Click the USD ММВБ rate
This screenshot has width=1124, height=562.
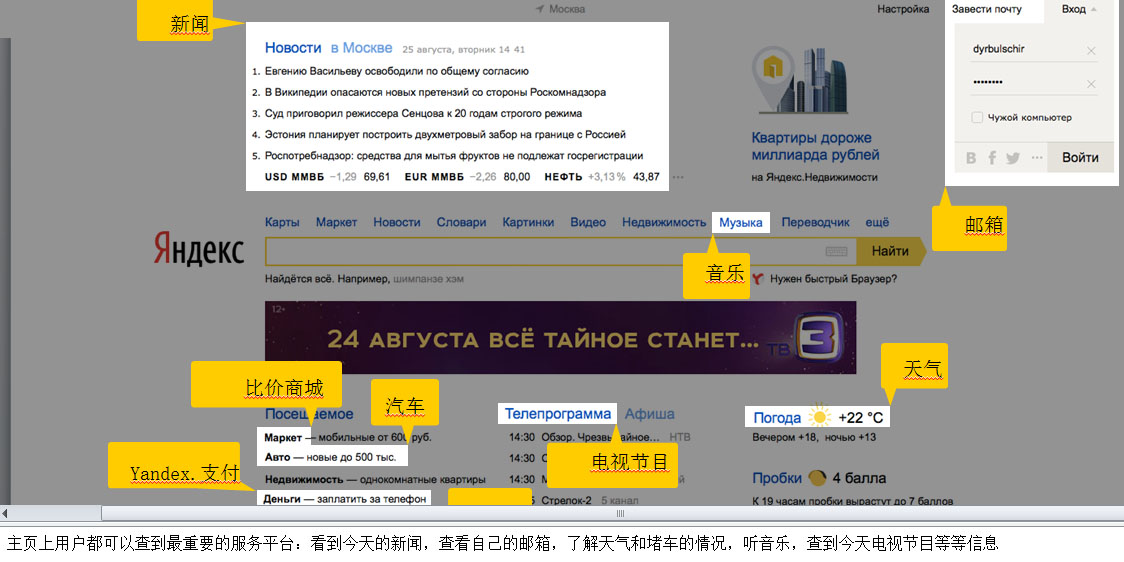[x=328, y=177]
